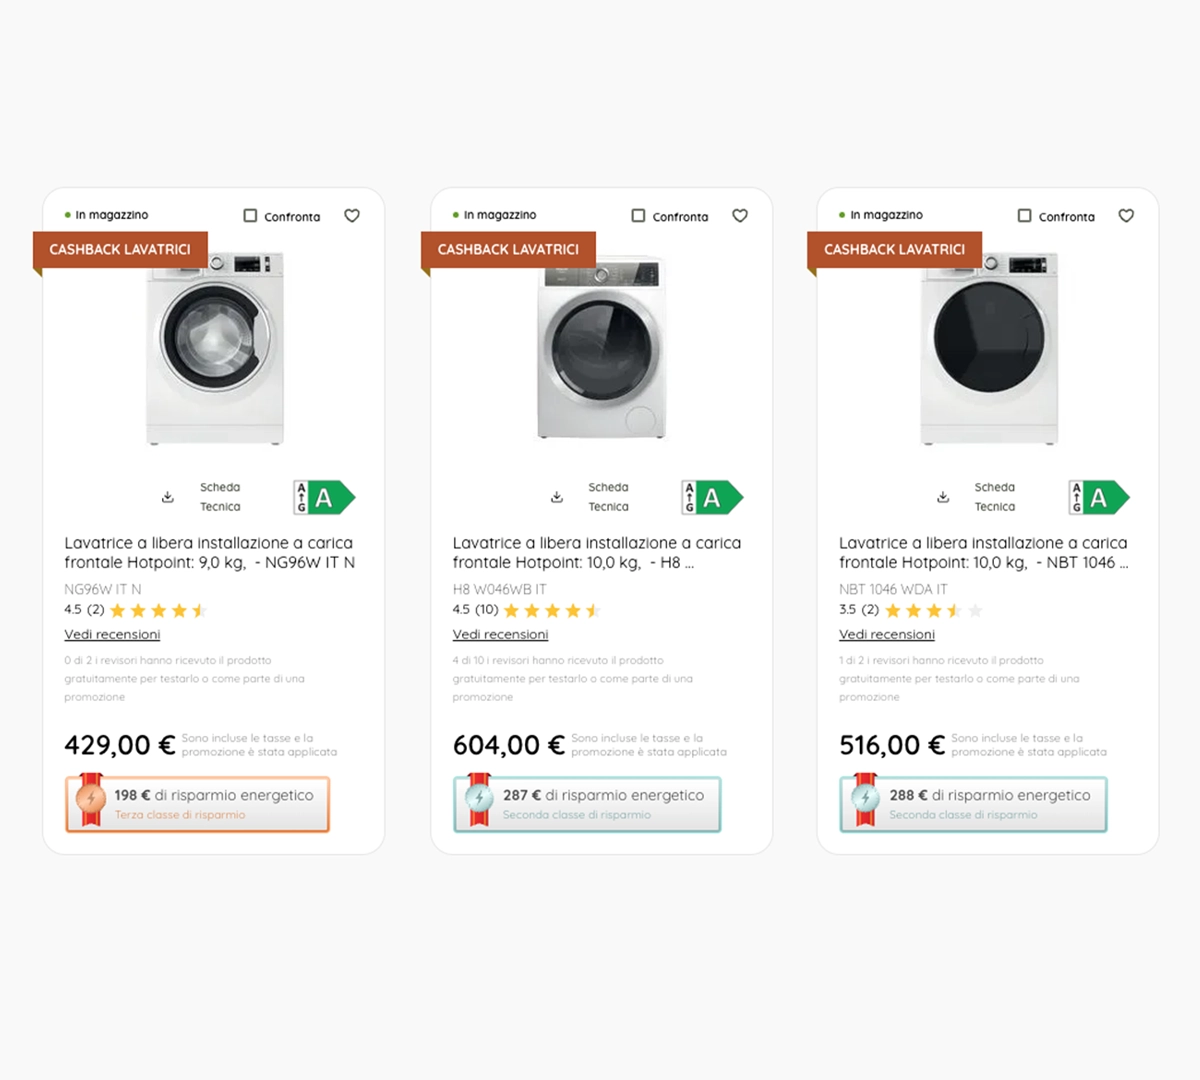Download technical sheet for NBT 1046 WDA

[x=943, y=497]
